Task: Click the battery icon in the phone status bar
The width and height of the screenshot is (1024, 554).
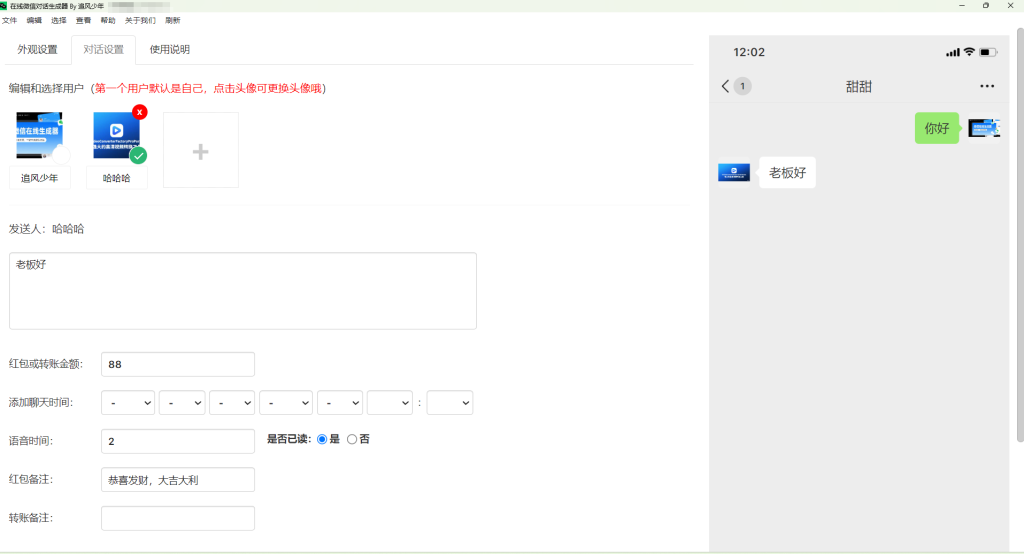Action: click(988, 52)
